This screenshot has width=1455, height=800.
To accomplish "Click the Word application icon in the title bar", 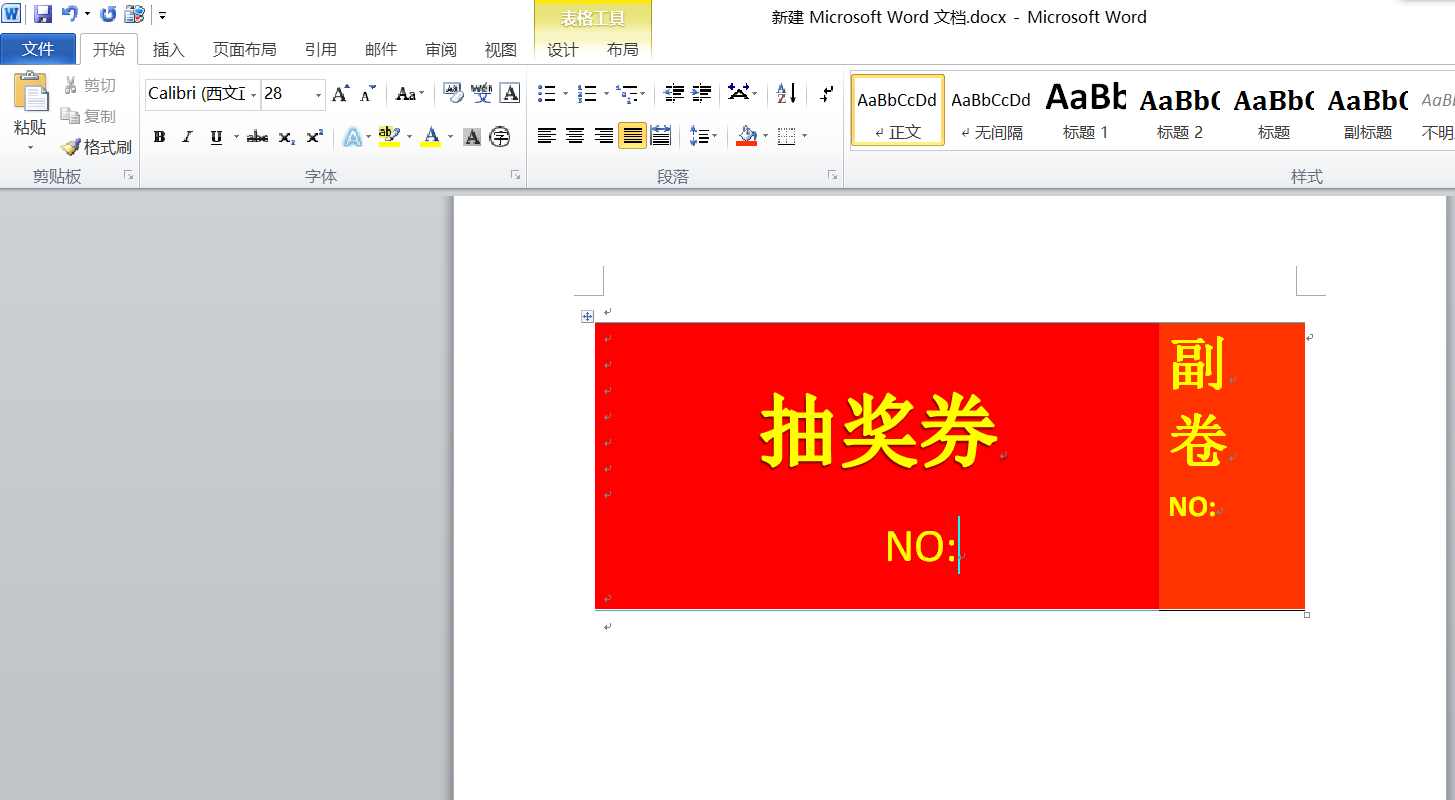I will click(11, 14).
